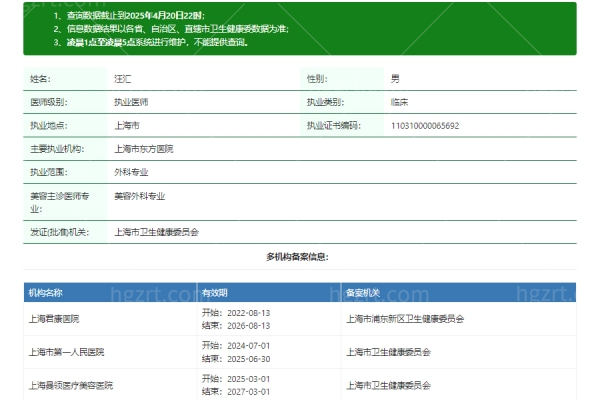
Task: Select 上海市浦东新区卫生健康委员会 filing authority
Action: coord(405,319)
